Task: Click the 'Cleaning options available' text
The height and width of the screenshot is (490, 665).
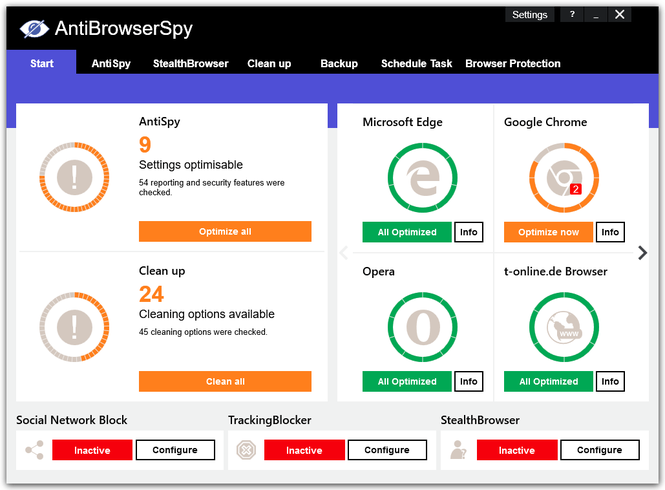Action: pos(207,314)
